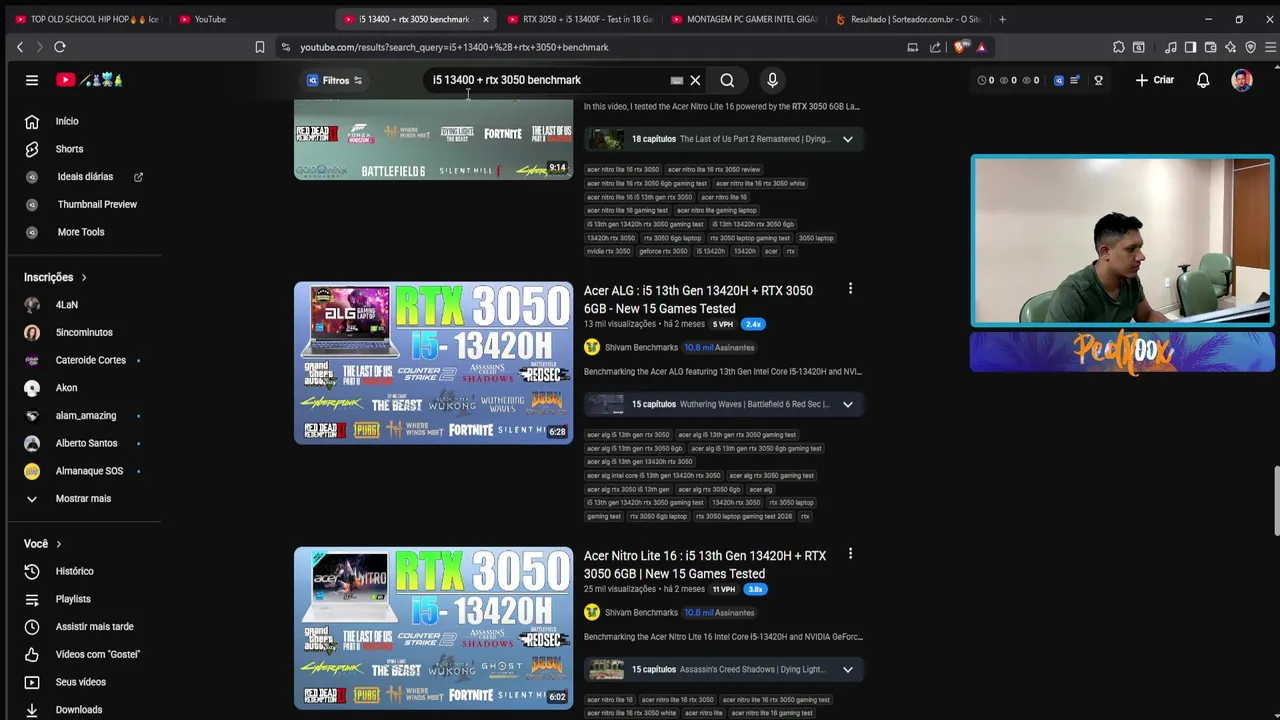Expand Mostrar mais subscriptions

(x=84, y=498)
